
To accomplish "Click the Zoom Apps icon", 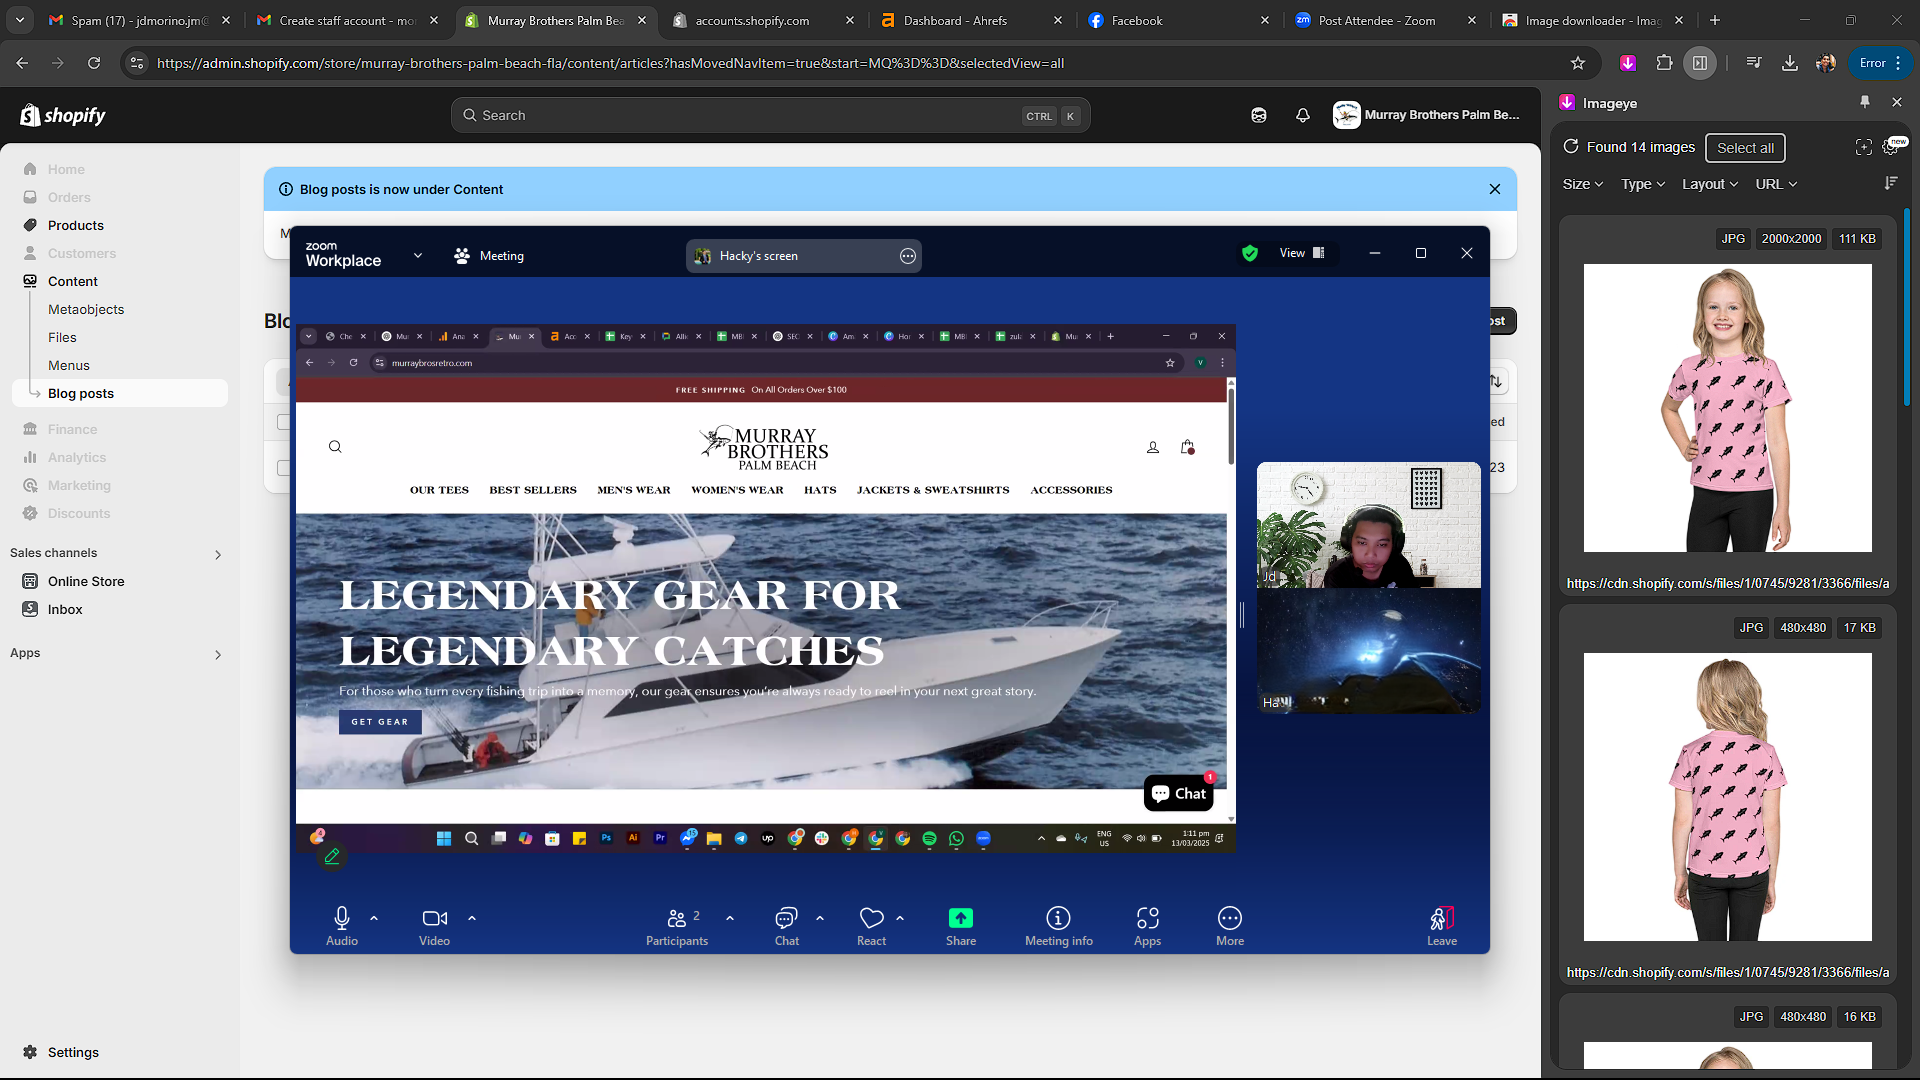I will (x=1147, y=918).
